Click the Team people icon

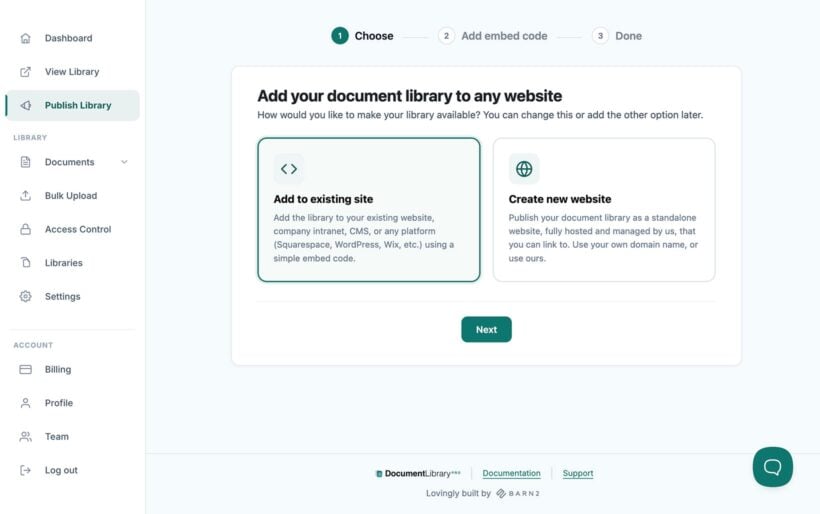25,436
